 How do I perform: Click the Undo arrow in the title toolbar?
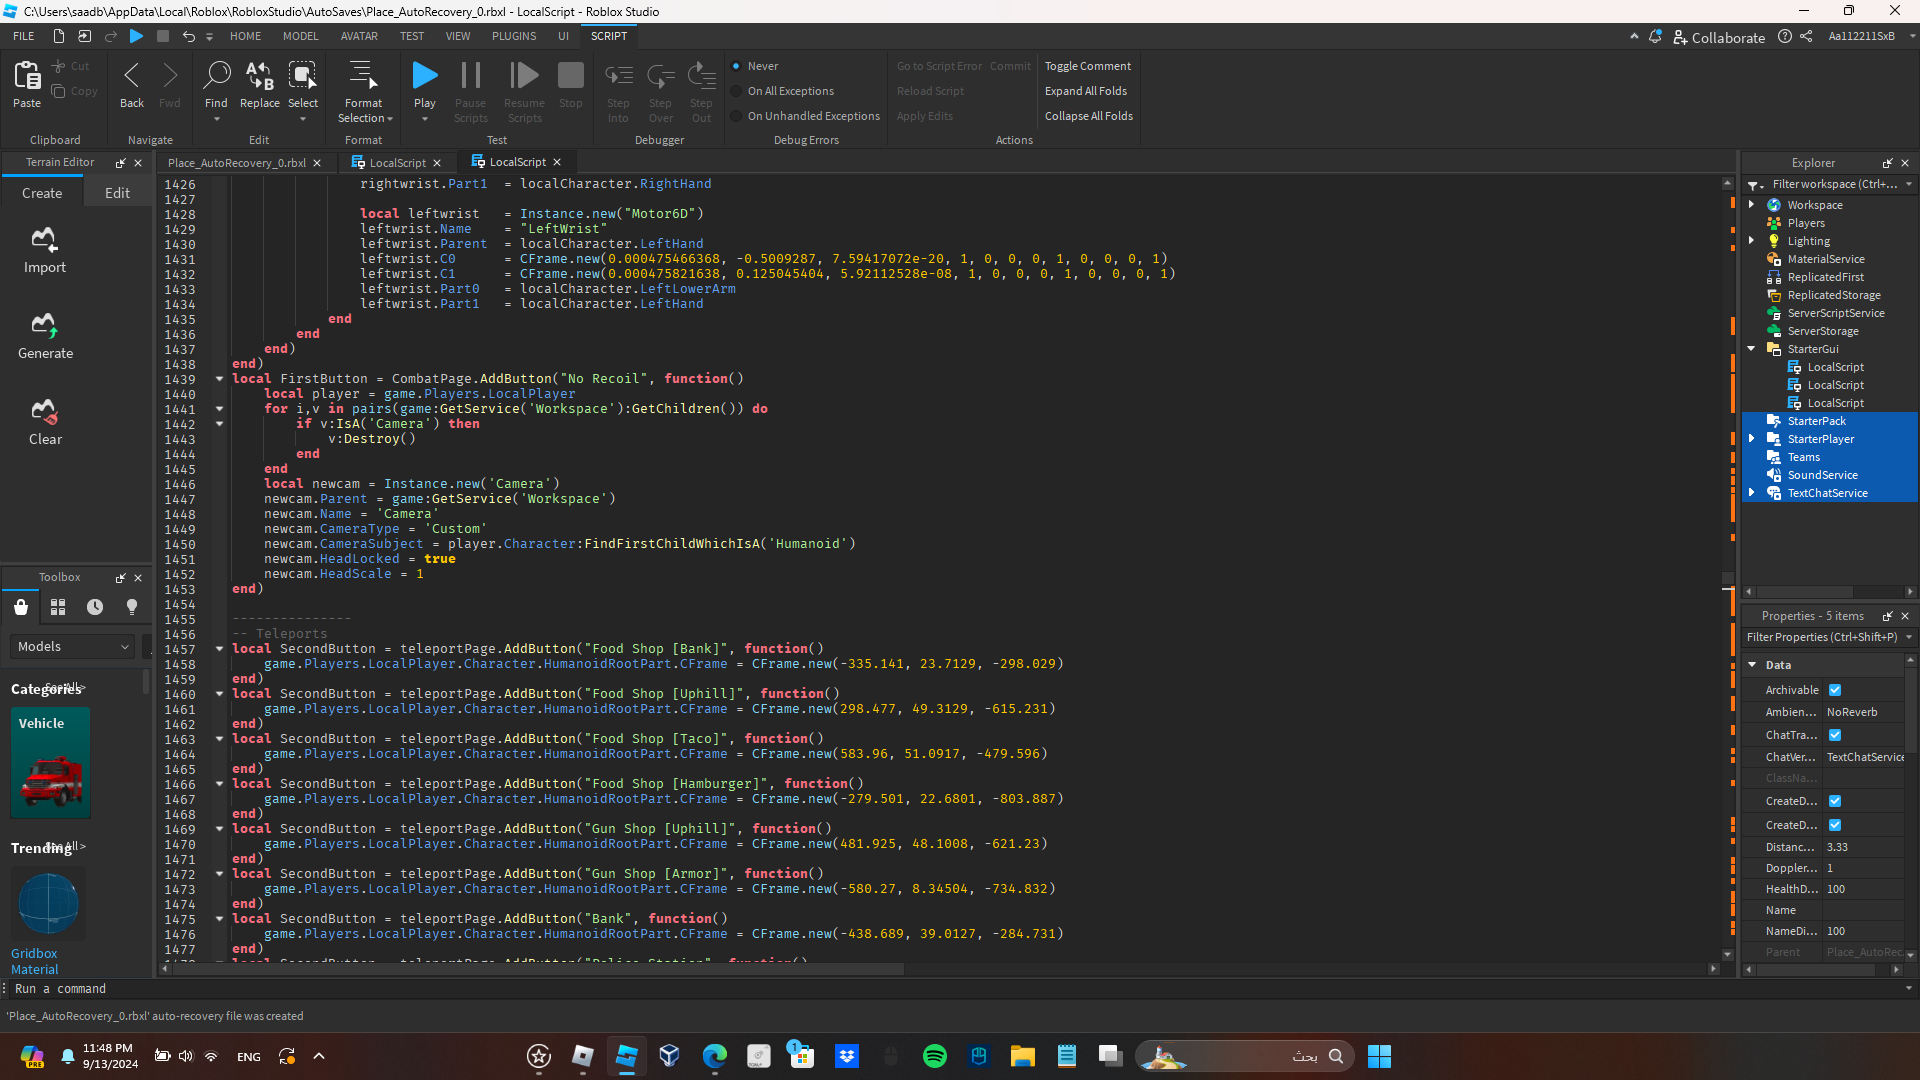188,36
